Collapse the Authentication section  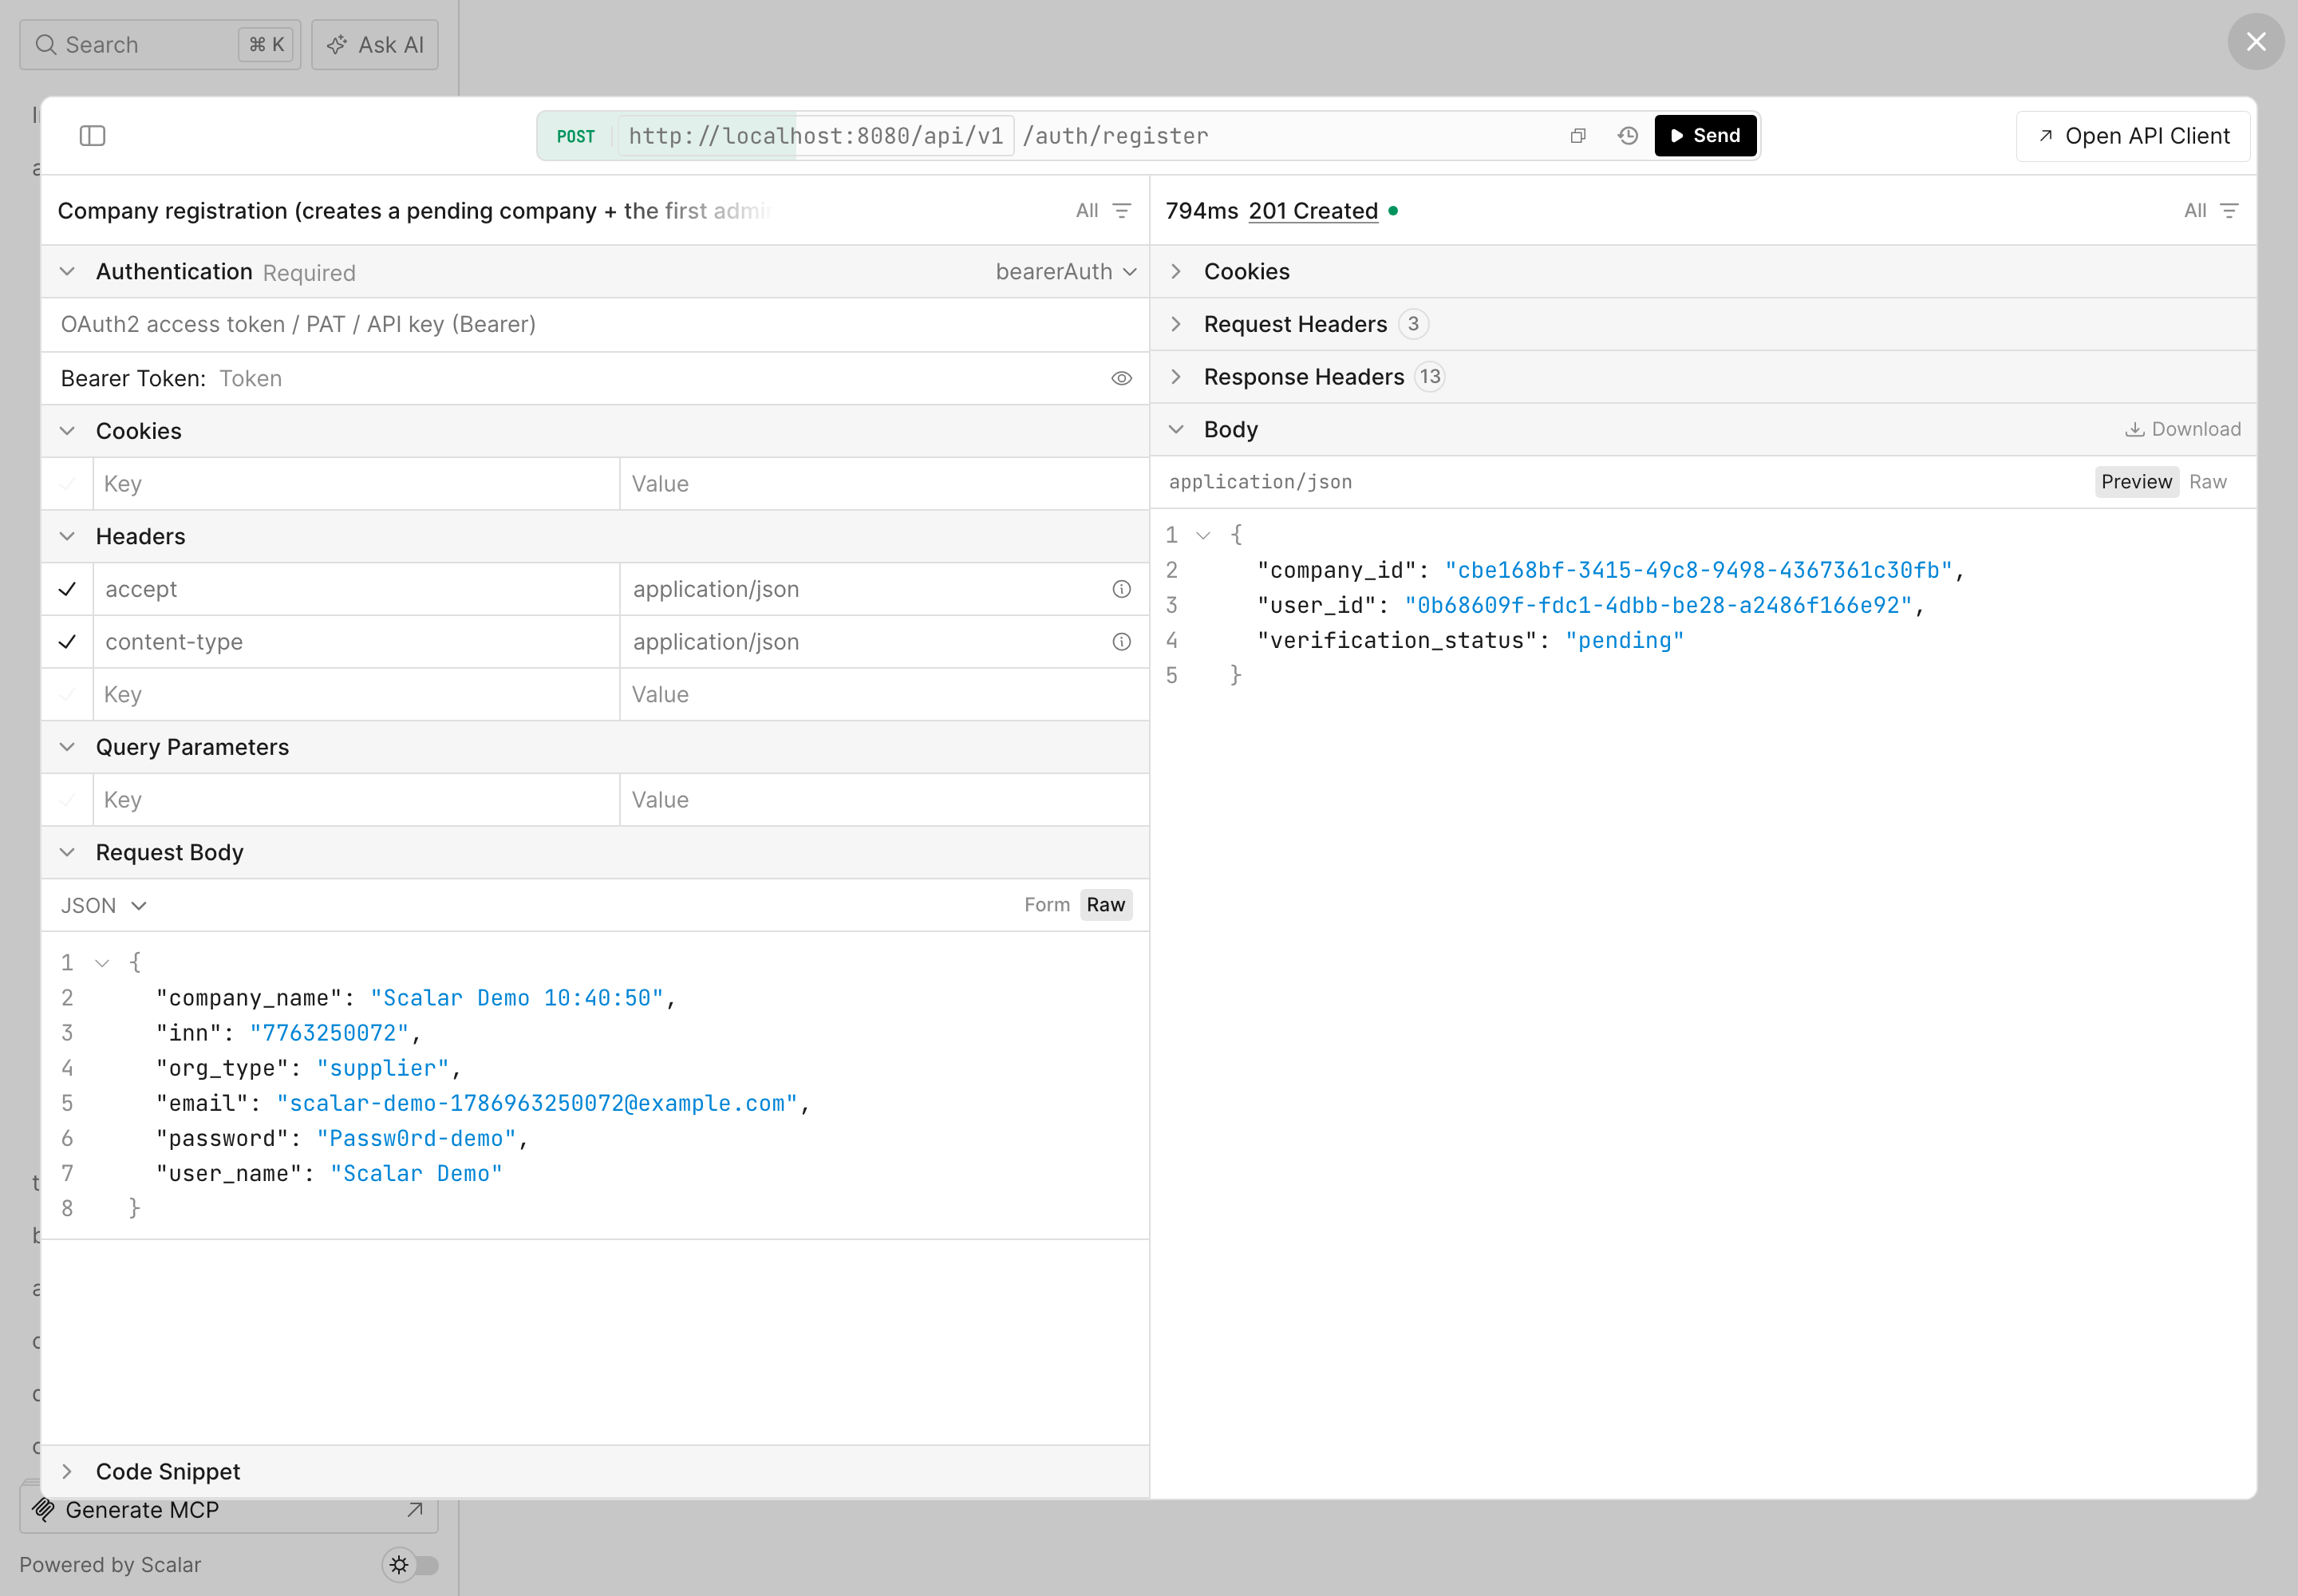(67, 271)
